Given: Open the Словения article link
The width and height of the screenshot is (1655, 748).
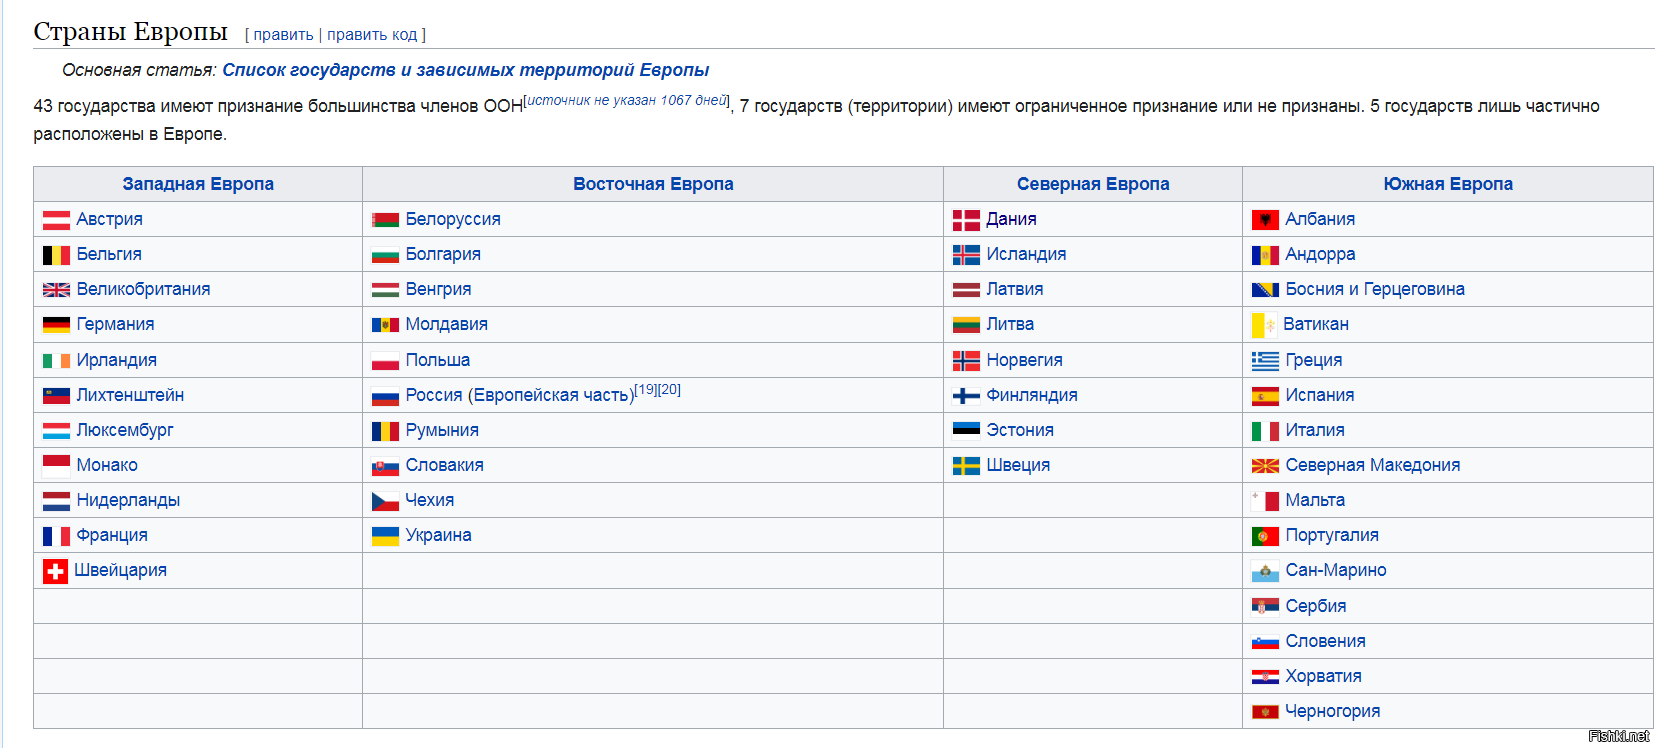Looking at the screenshot, I should click(x=1326, y=641).
